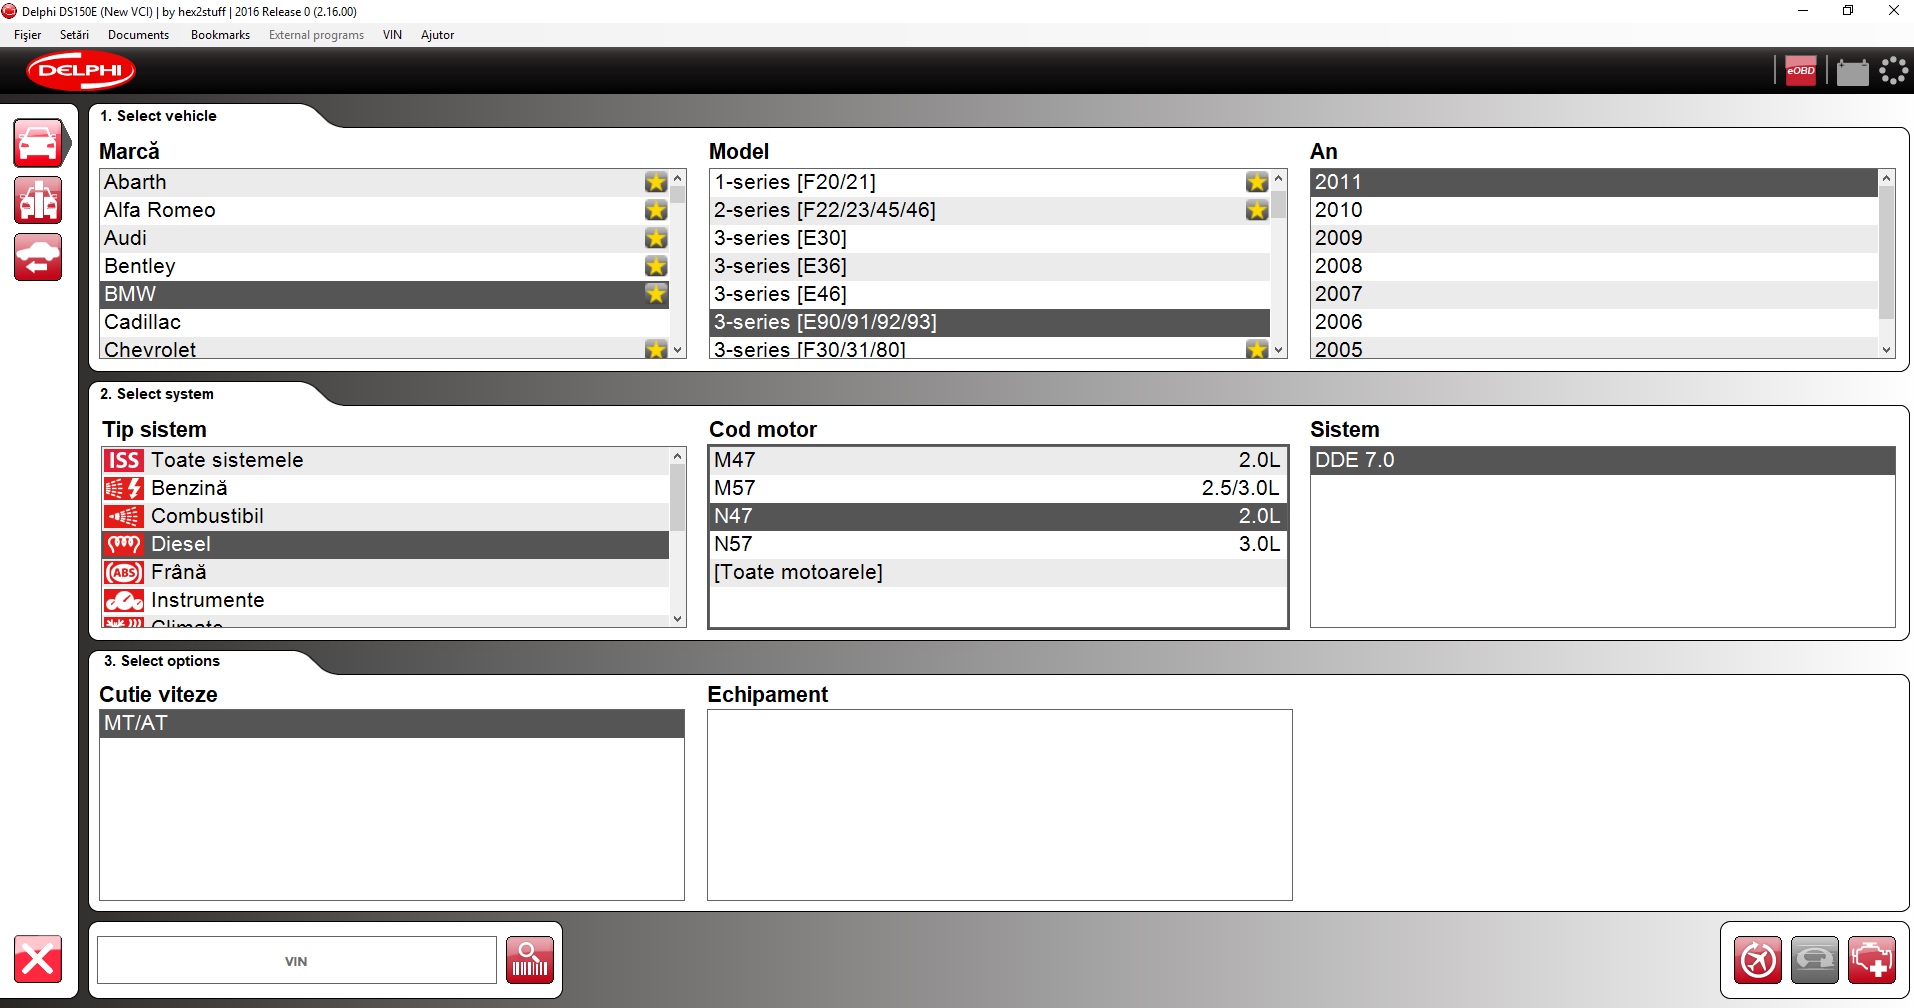Select year 2007
The height and width of the screenshot is (1008, 1914).
tap(1594, 294)
